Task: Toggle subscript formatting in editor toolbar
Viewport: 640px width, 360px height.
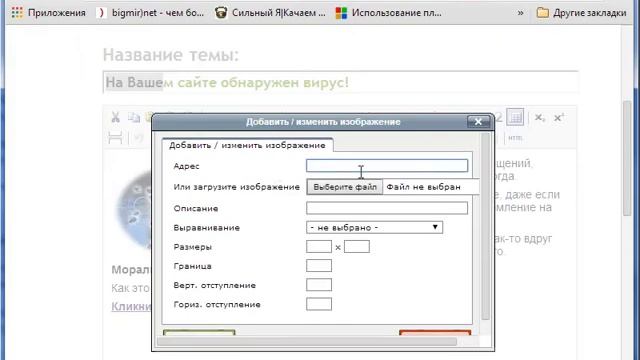Action: (x=540, y=118)
